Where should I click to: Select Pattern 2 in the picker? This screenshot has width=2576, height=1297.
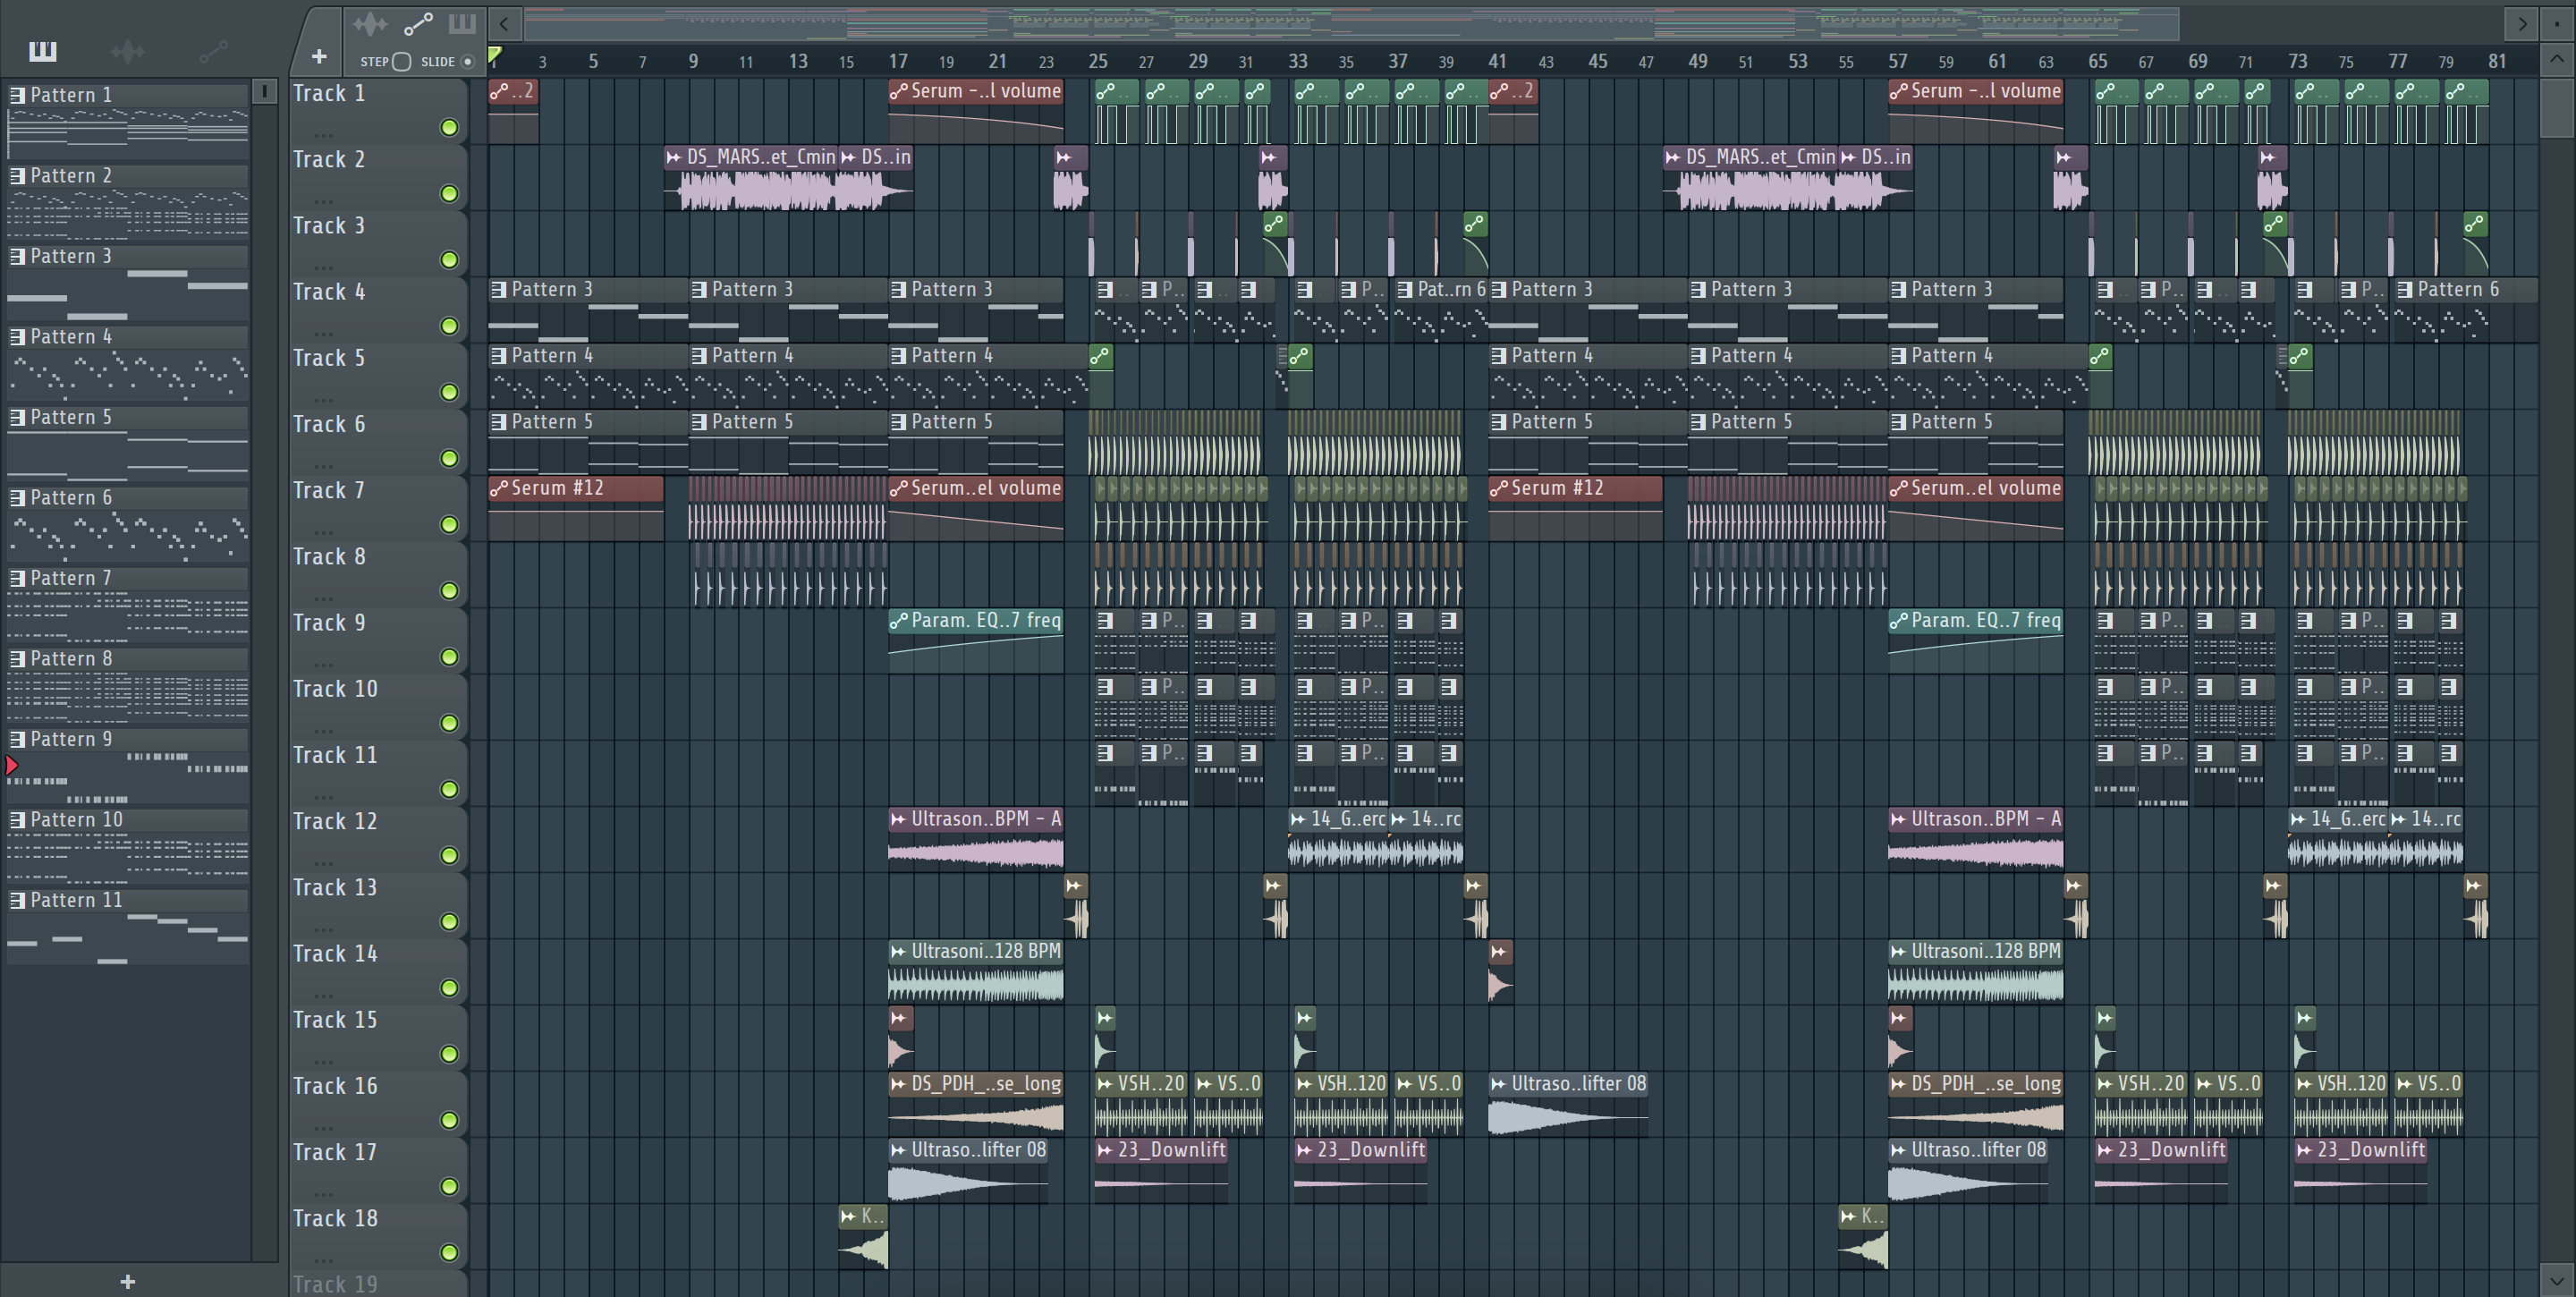(x=127, y=201)
